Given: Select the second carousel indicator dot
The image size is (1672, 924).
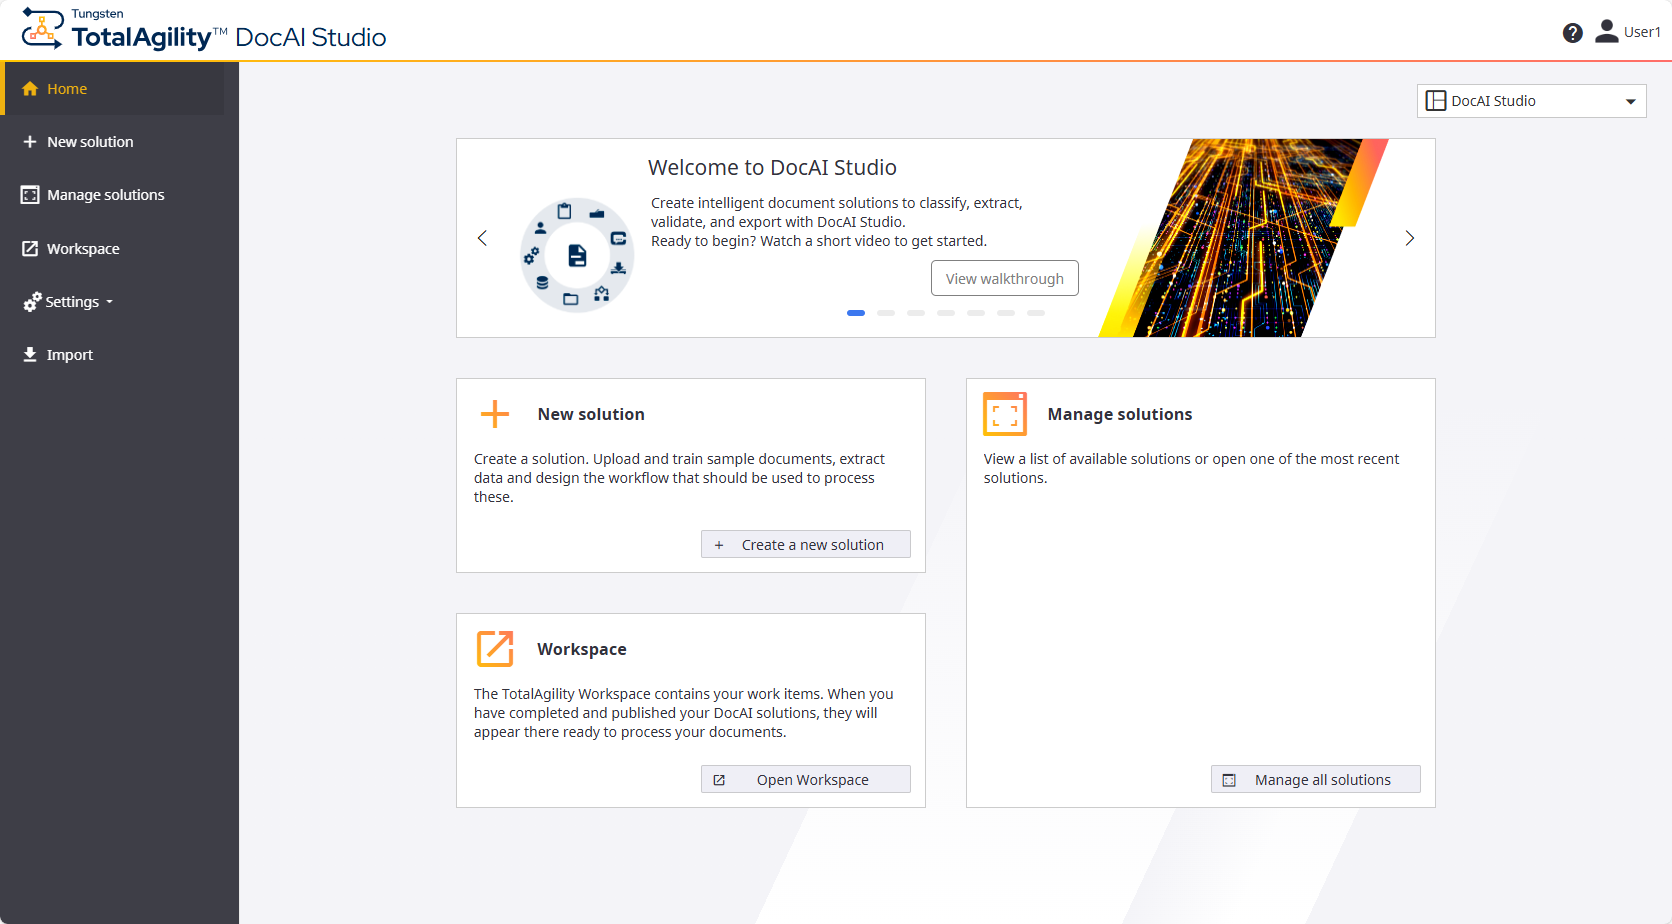Looking at the screenshot, I should point(886,312).
